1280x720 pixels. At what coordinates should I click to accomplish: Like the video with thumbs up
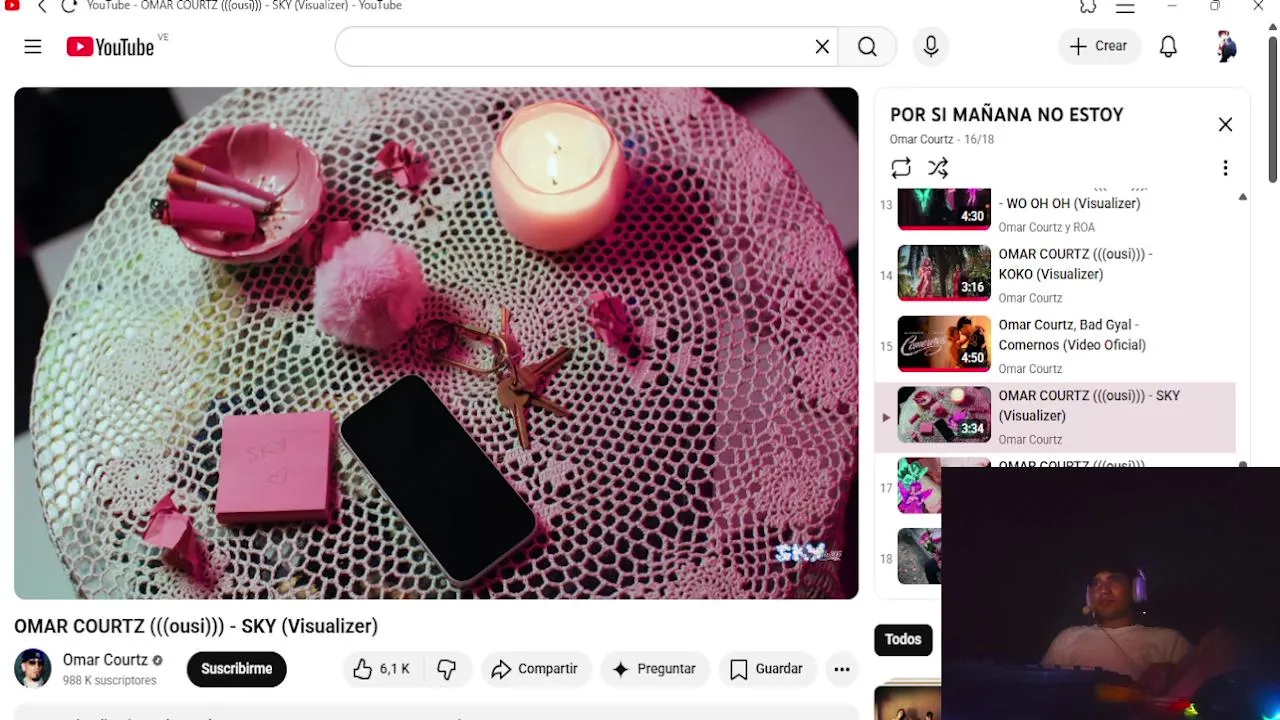coord(381,669)
